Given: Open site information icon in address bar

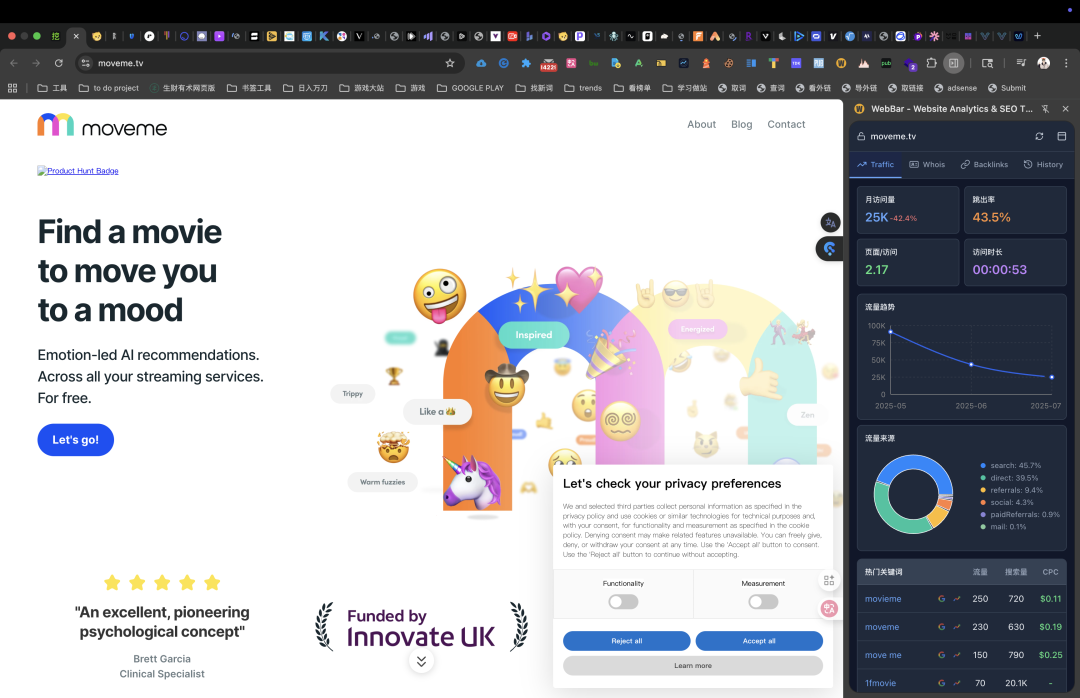Looking at the screenshot, I should (85, 63).
